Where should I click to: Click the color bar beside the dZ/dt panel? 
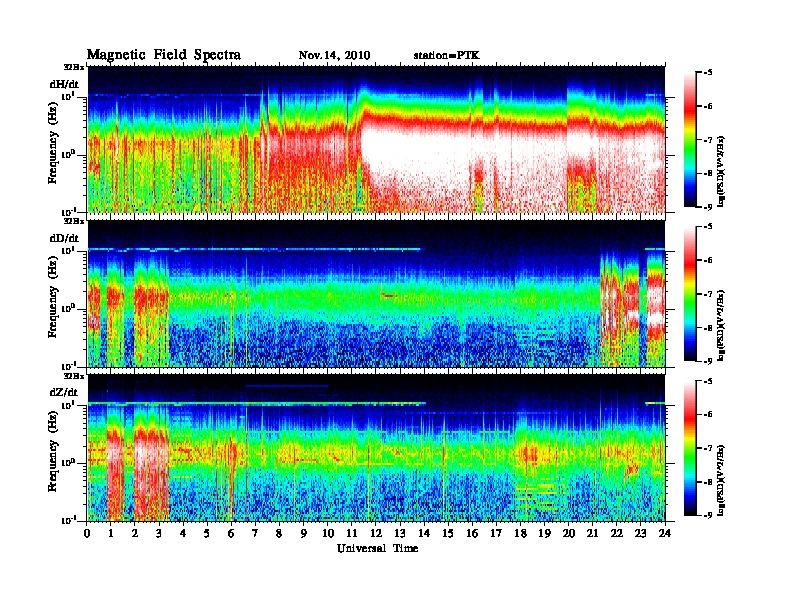[x=689, y=448]
